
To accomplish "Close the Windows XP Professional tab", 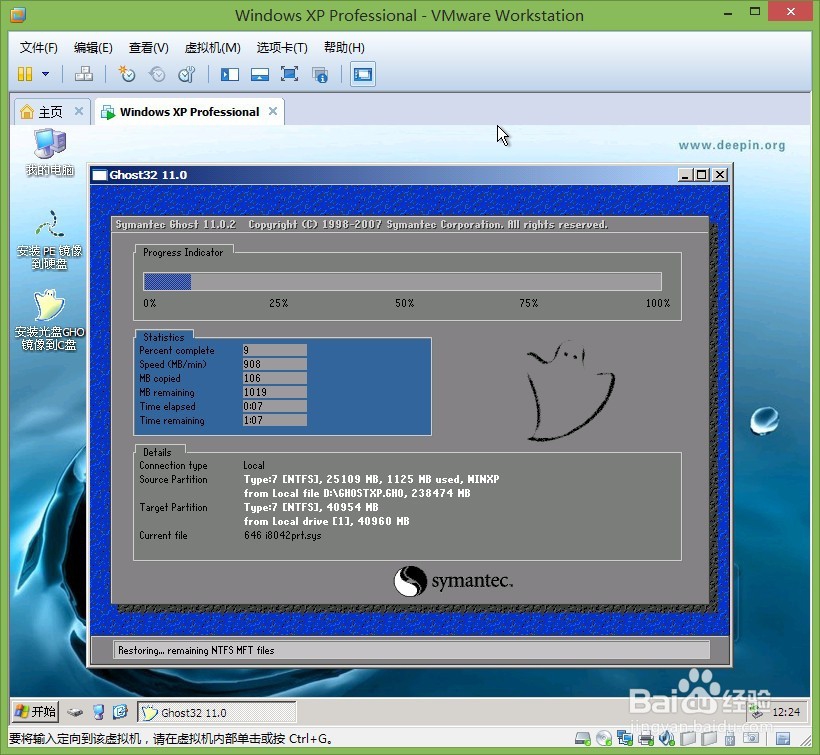I will (x=273, y=111).
